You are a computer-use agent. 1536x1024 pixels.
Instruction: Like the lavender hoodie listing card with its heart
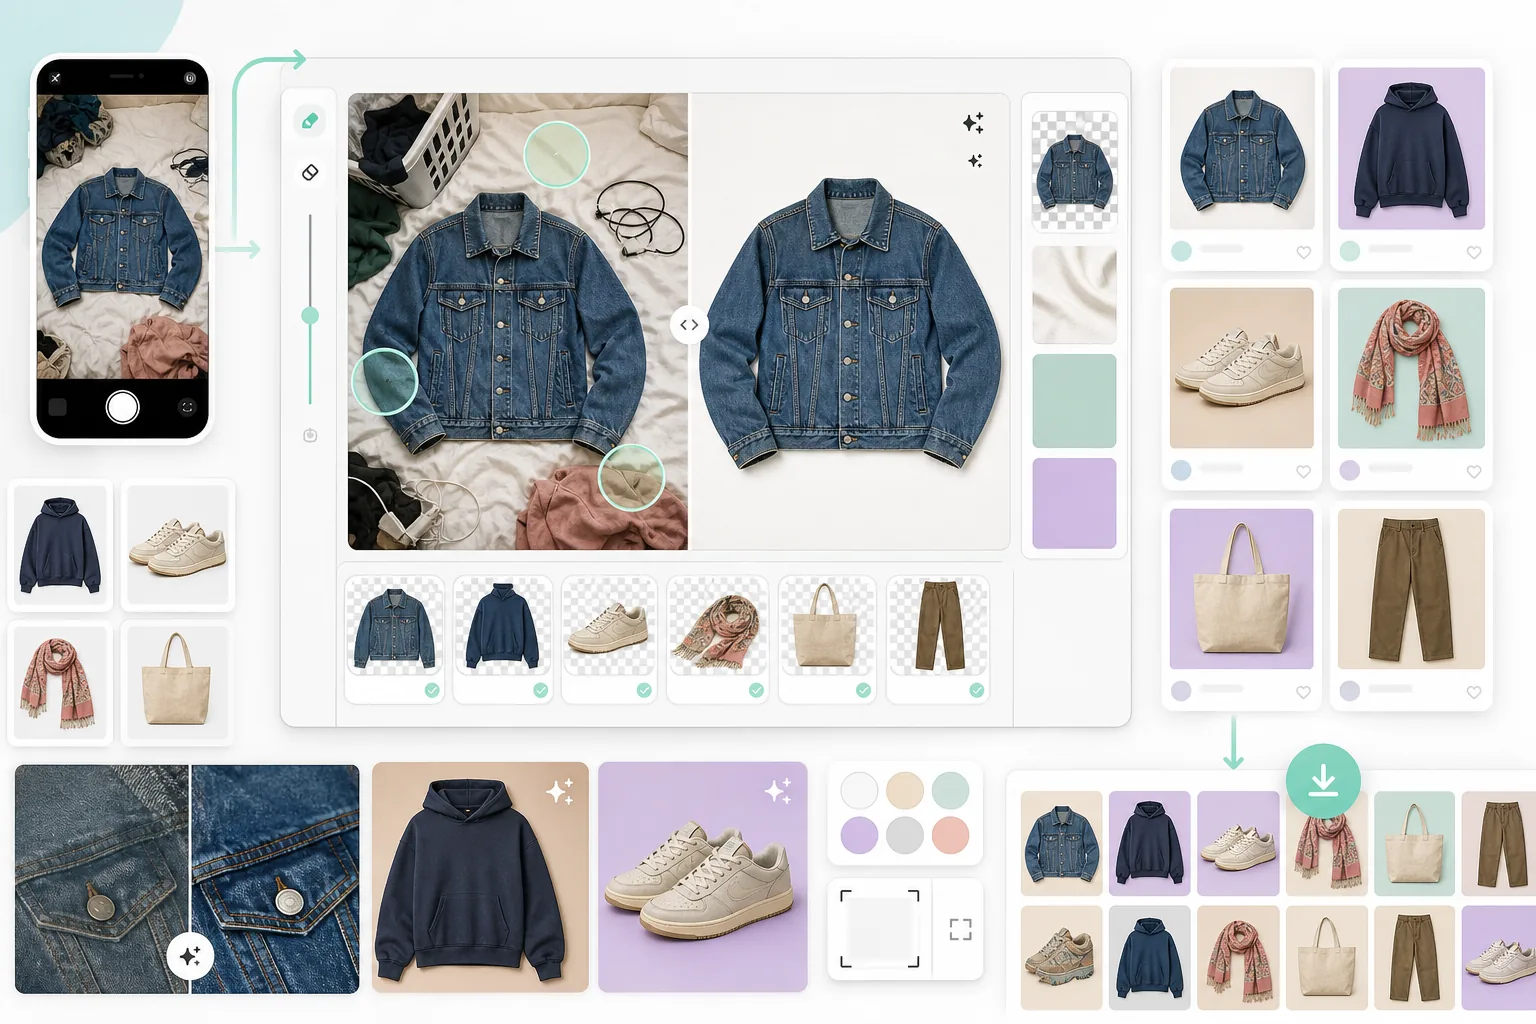(x=1473, y=253)
